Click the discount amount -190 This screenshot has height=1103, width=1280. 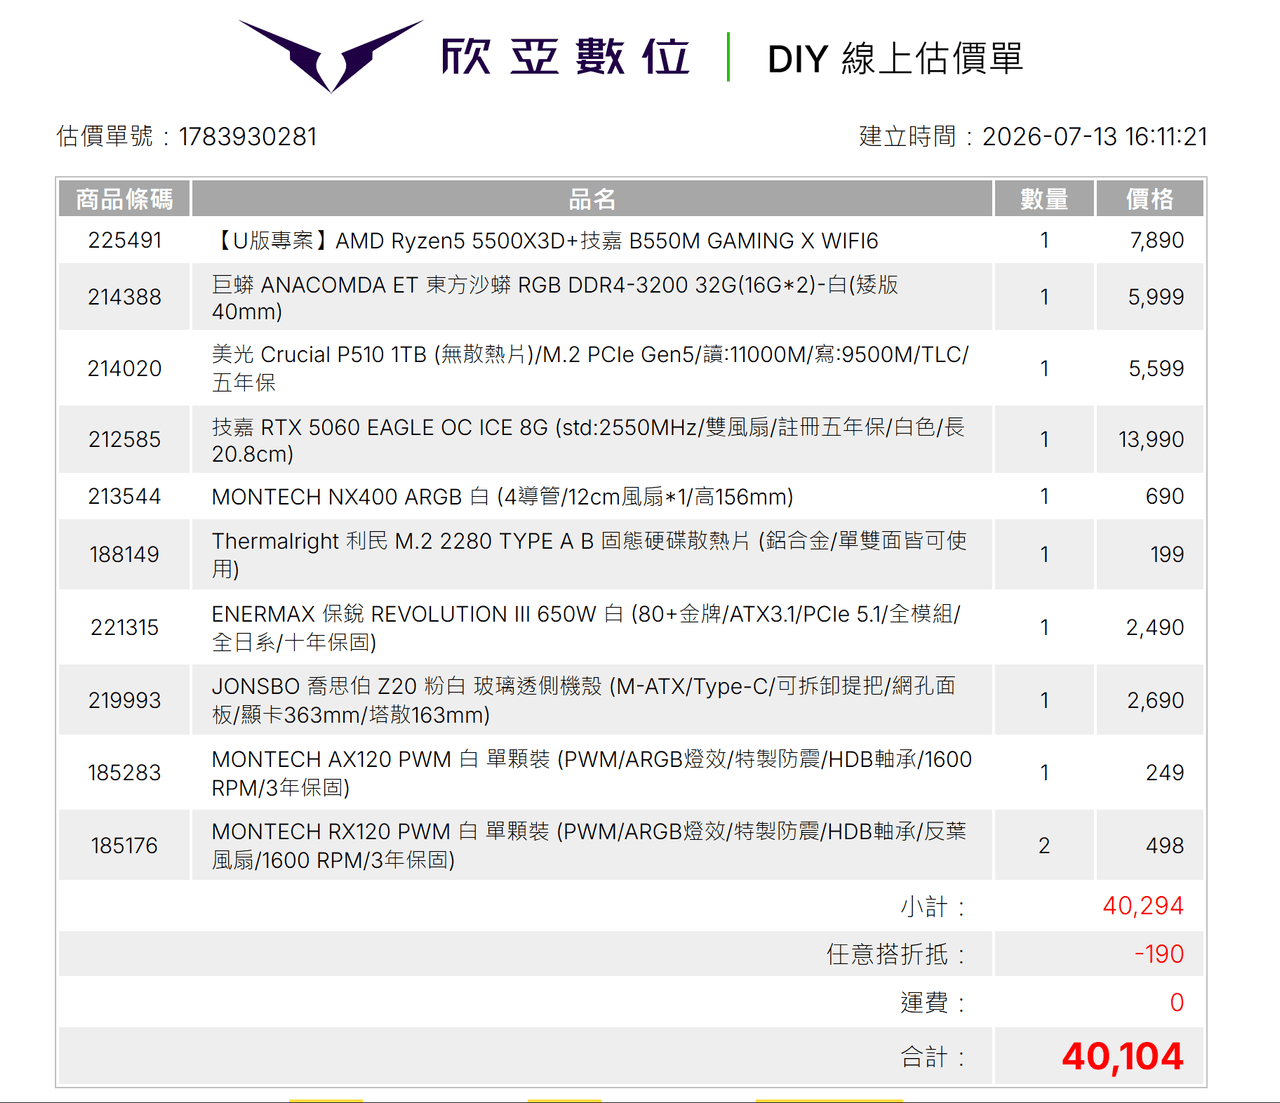tap(1159, 954)
